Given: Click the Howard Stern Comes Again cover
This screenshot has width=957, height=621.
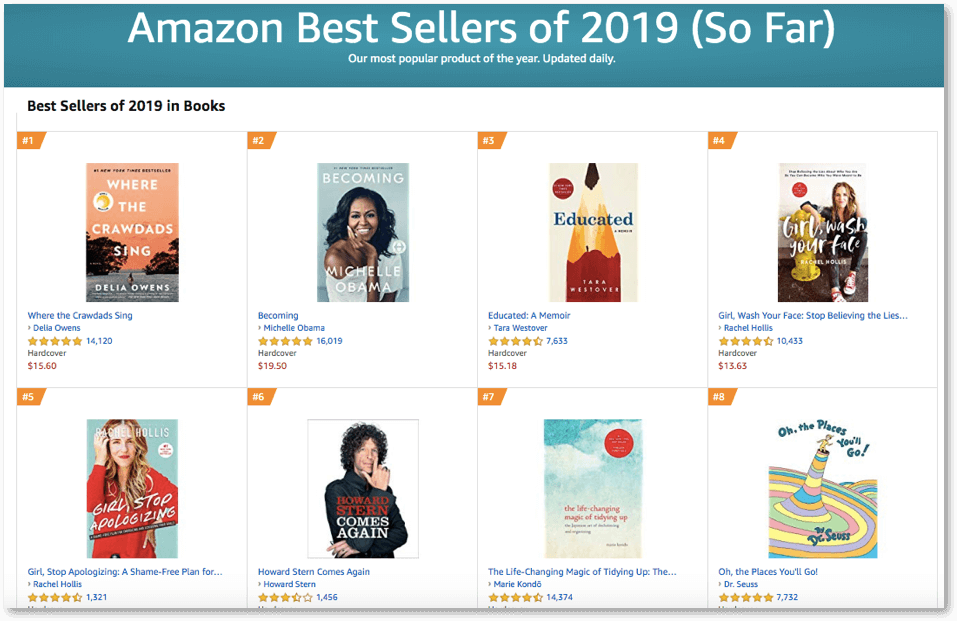Looking at the screenshot, I should pyautogui.click(x=363, y=488).
